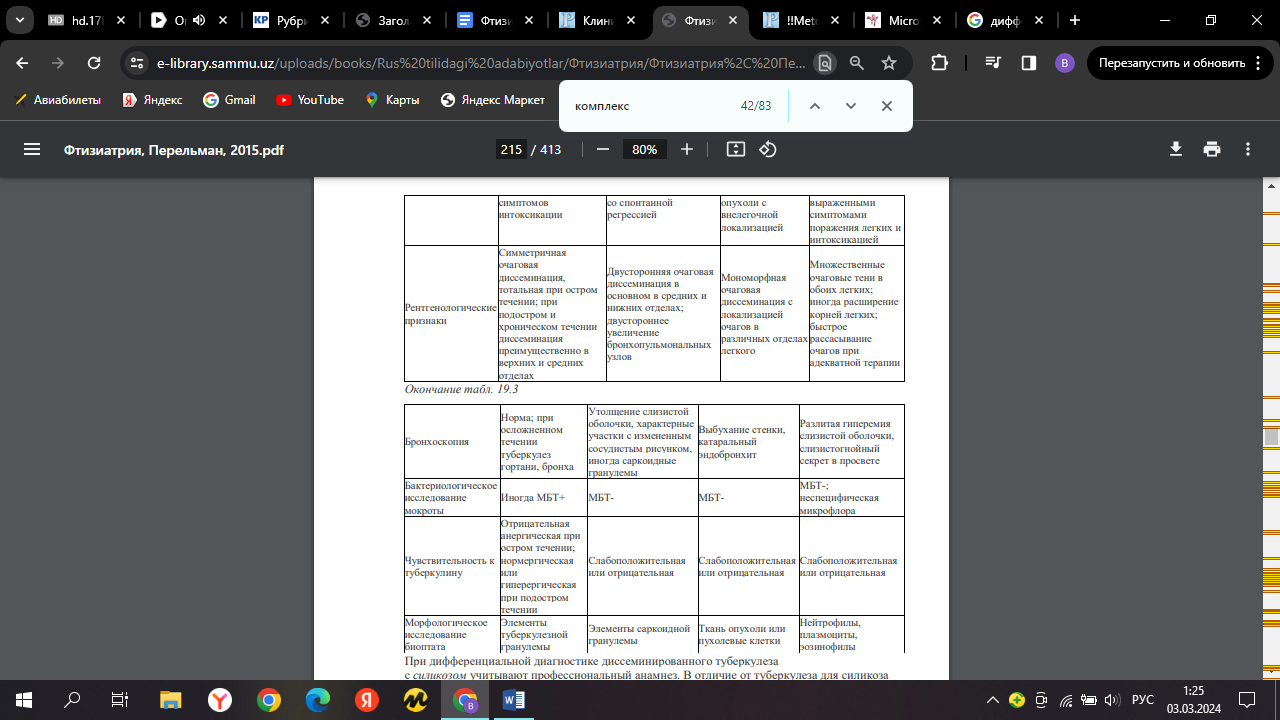Click the address bar URL
1280x720 pixels.
(x=480, y=62)
